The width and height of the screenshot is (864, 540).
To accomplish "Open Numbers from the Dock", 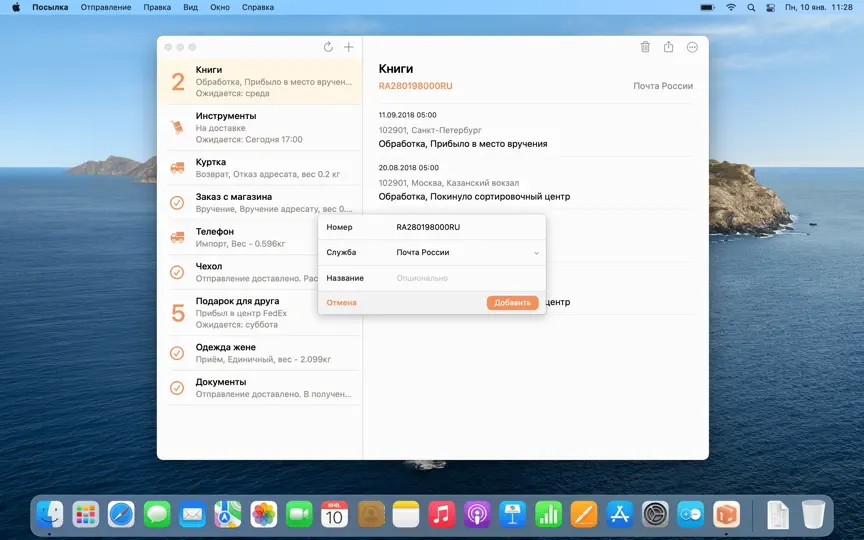I will 548,515.
